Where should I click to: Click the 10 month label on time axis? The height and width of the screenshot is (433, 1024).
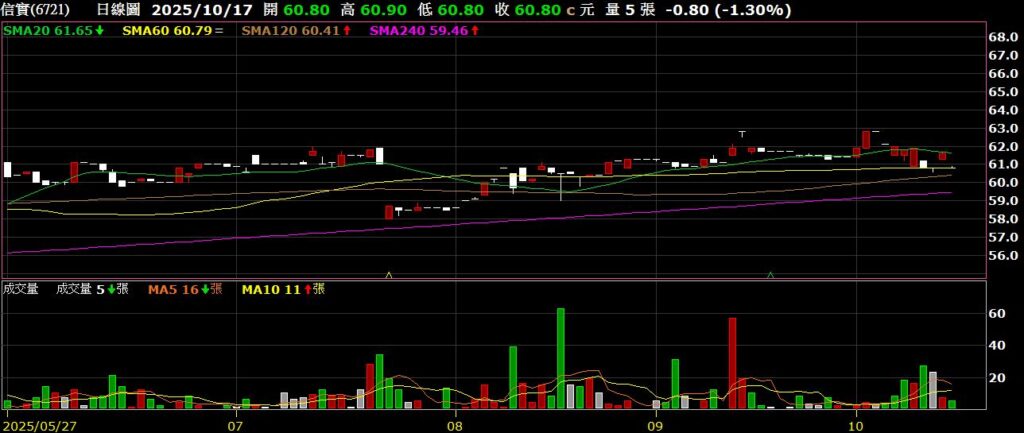863,424
